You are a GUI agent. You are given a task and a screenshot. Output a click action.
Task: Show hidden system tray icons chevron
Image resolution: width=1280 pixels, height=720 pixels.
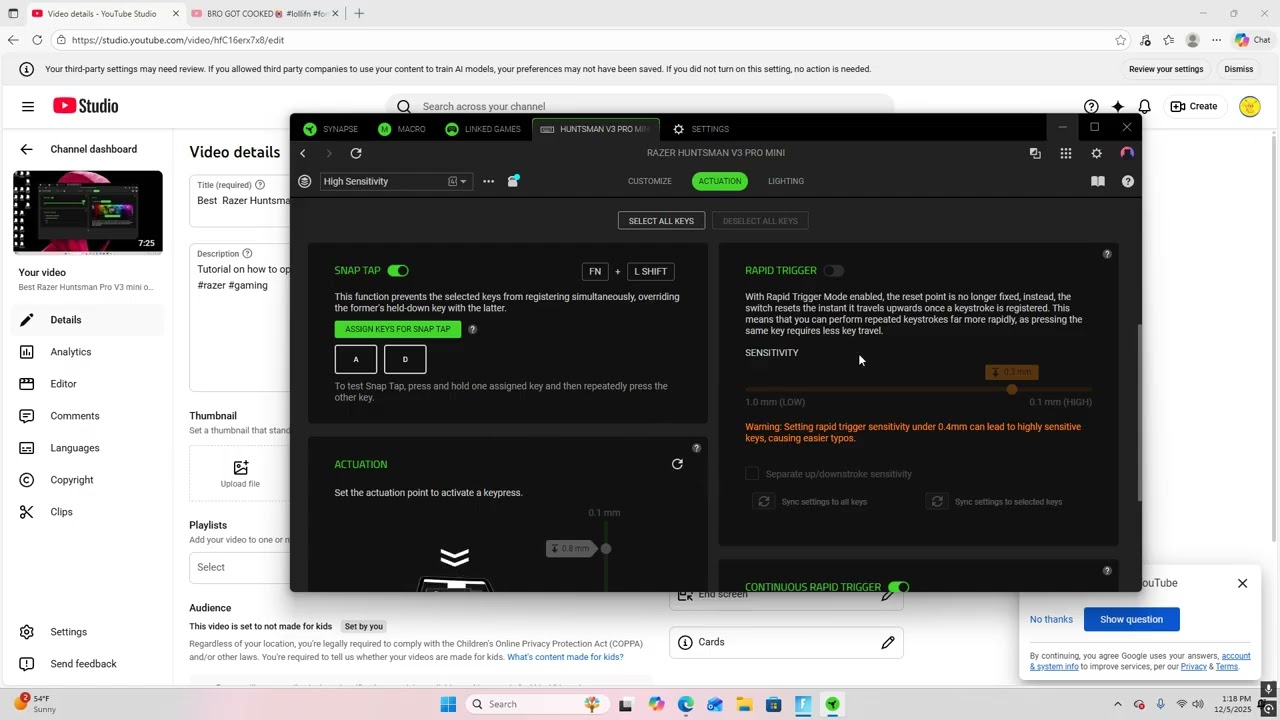point(1118,704)
